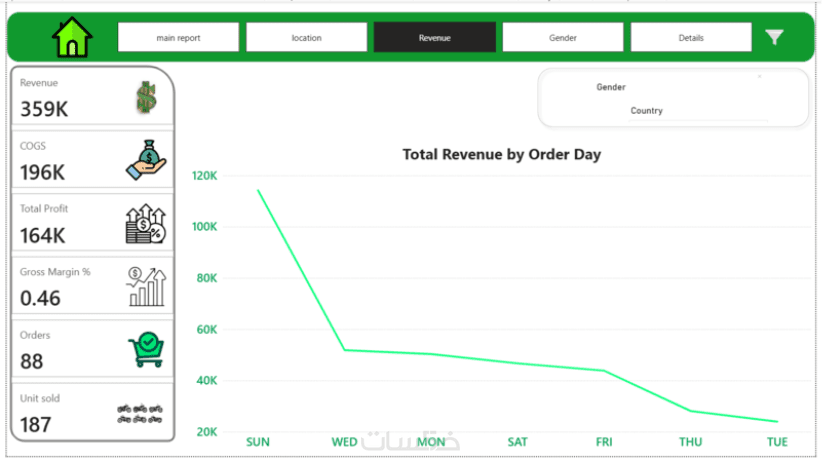Click the Gross Margin chart icon
Screen dimensions: 822x460
[146, 286]
